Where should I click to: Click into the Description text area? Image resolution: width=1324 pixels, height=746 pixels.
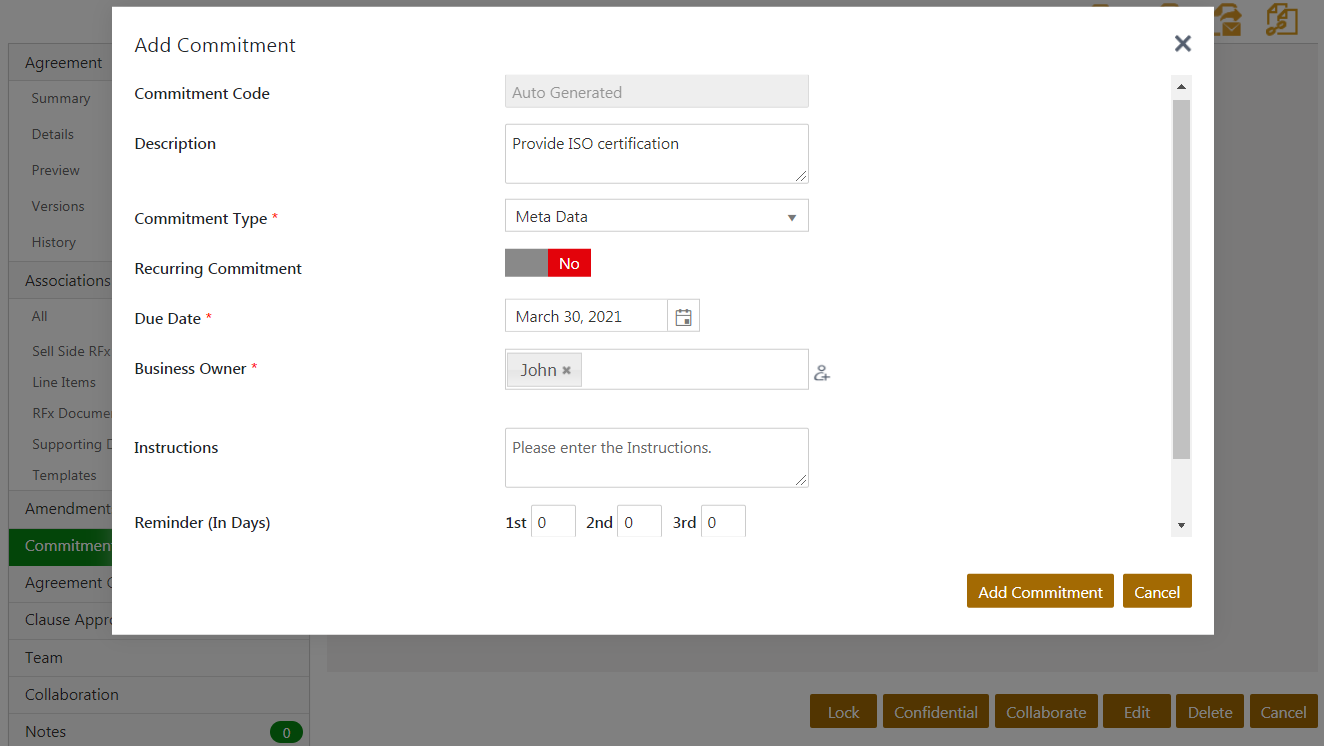point(656,154)
